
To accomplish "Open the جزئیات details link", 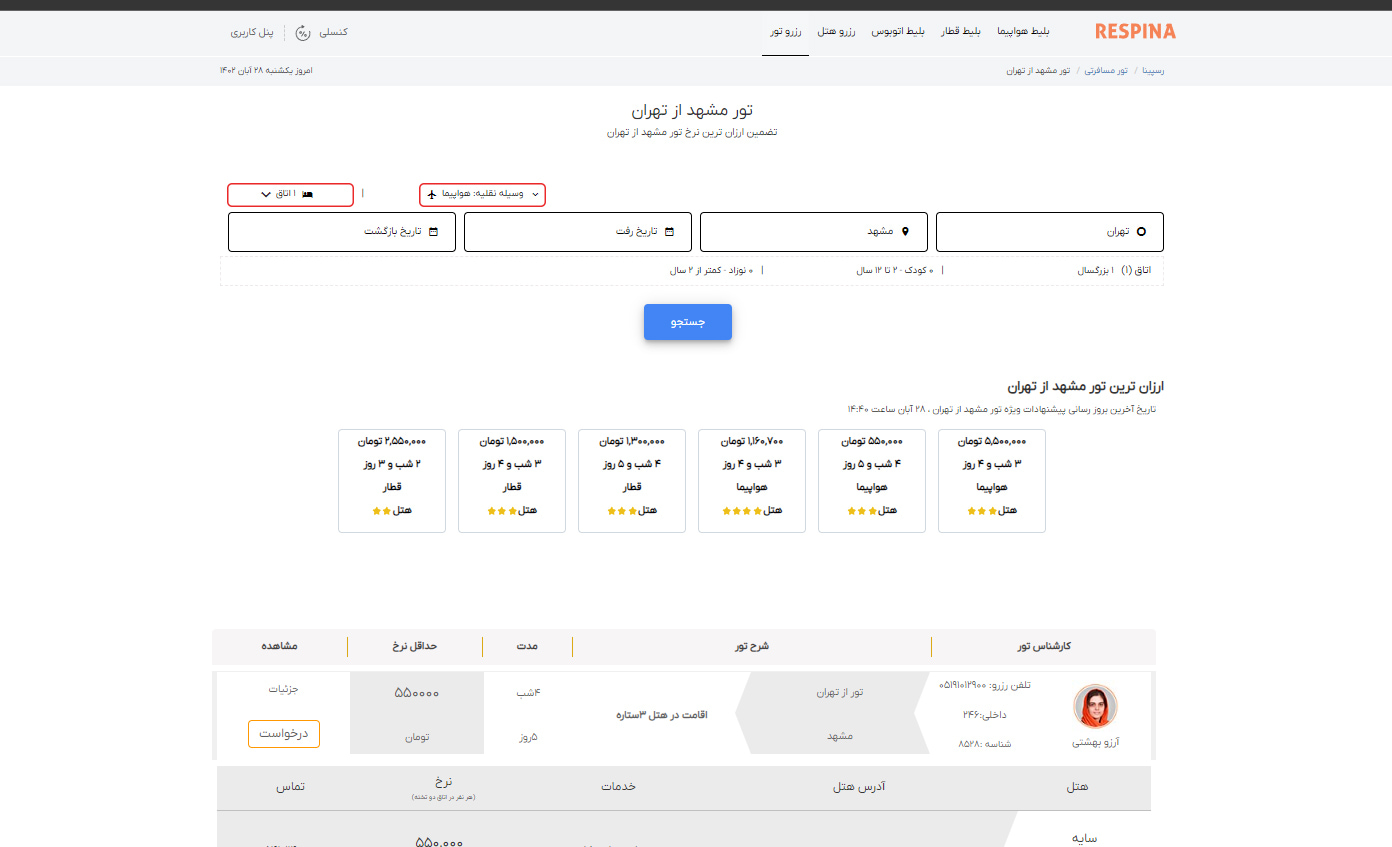I will 283,688.
